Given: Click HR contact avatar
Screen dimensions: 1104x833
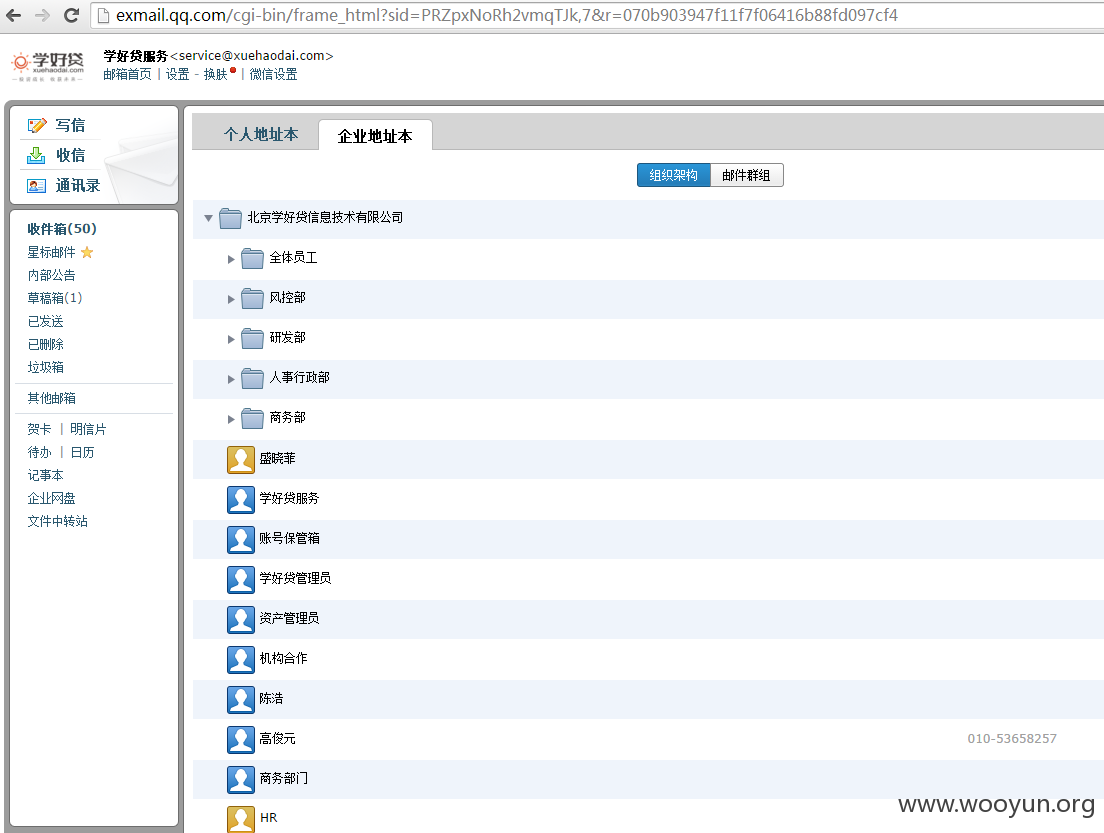Looking at the screenshot, I should 241,820.
